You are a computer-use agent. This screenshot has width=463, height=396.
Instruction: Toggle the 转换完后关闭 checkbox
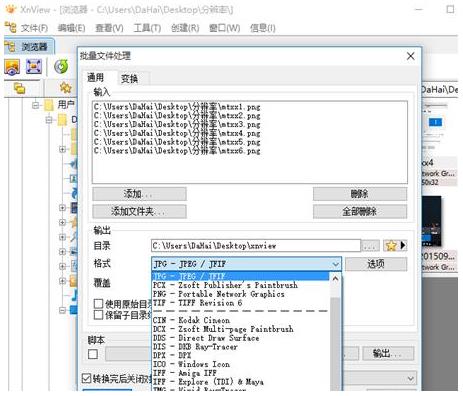tap(86, 378)
